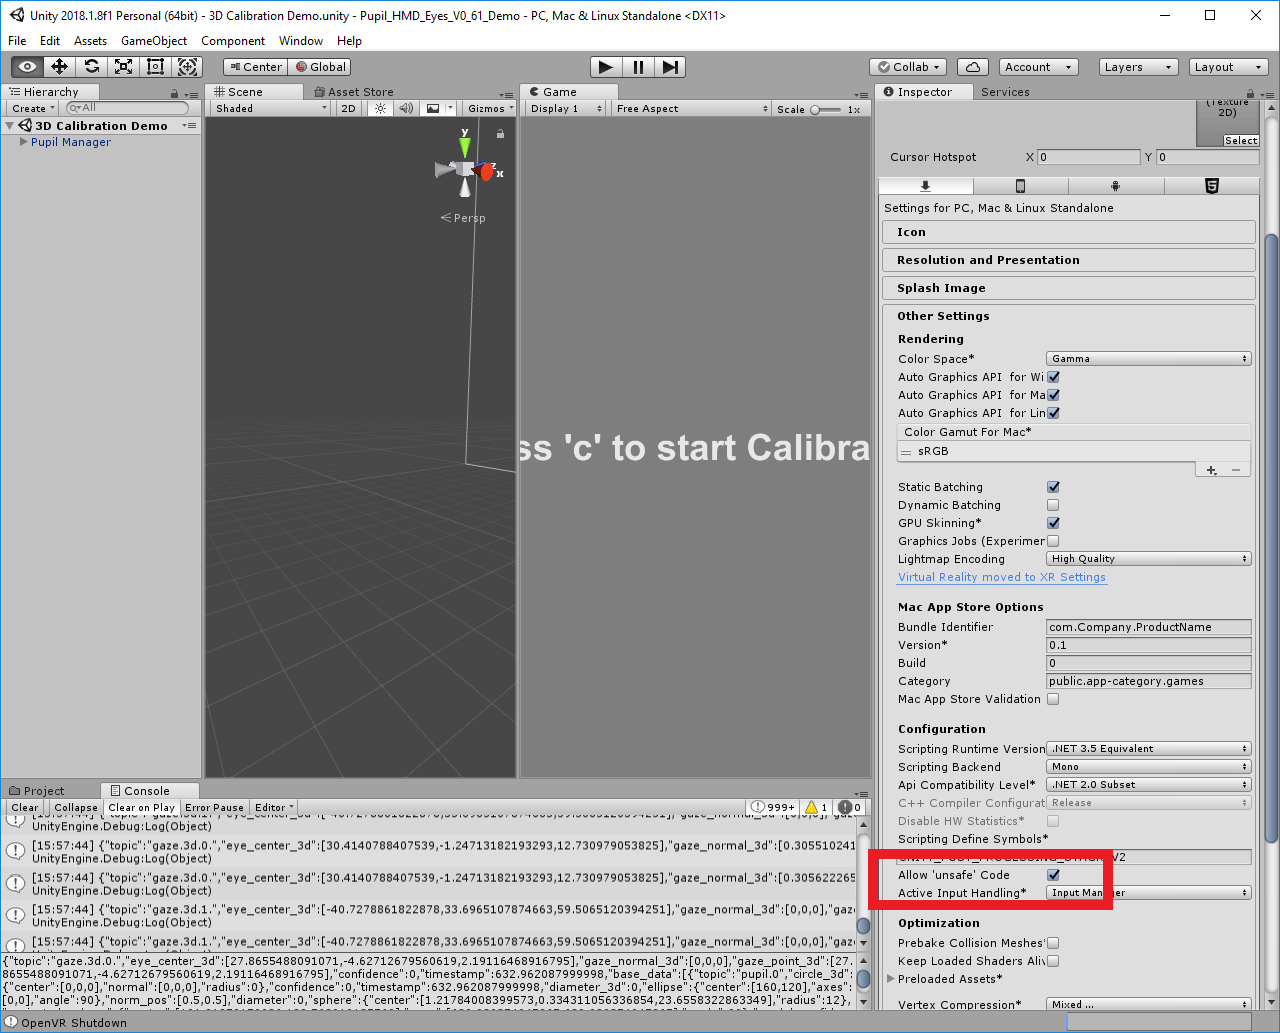Select iOS platform settings tab
Screen dimensions: 1280x1033
point(1020,186)
